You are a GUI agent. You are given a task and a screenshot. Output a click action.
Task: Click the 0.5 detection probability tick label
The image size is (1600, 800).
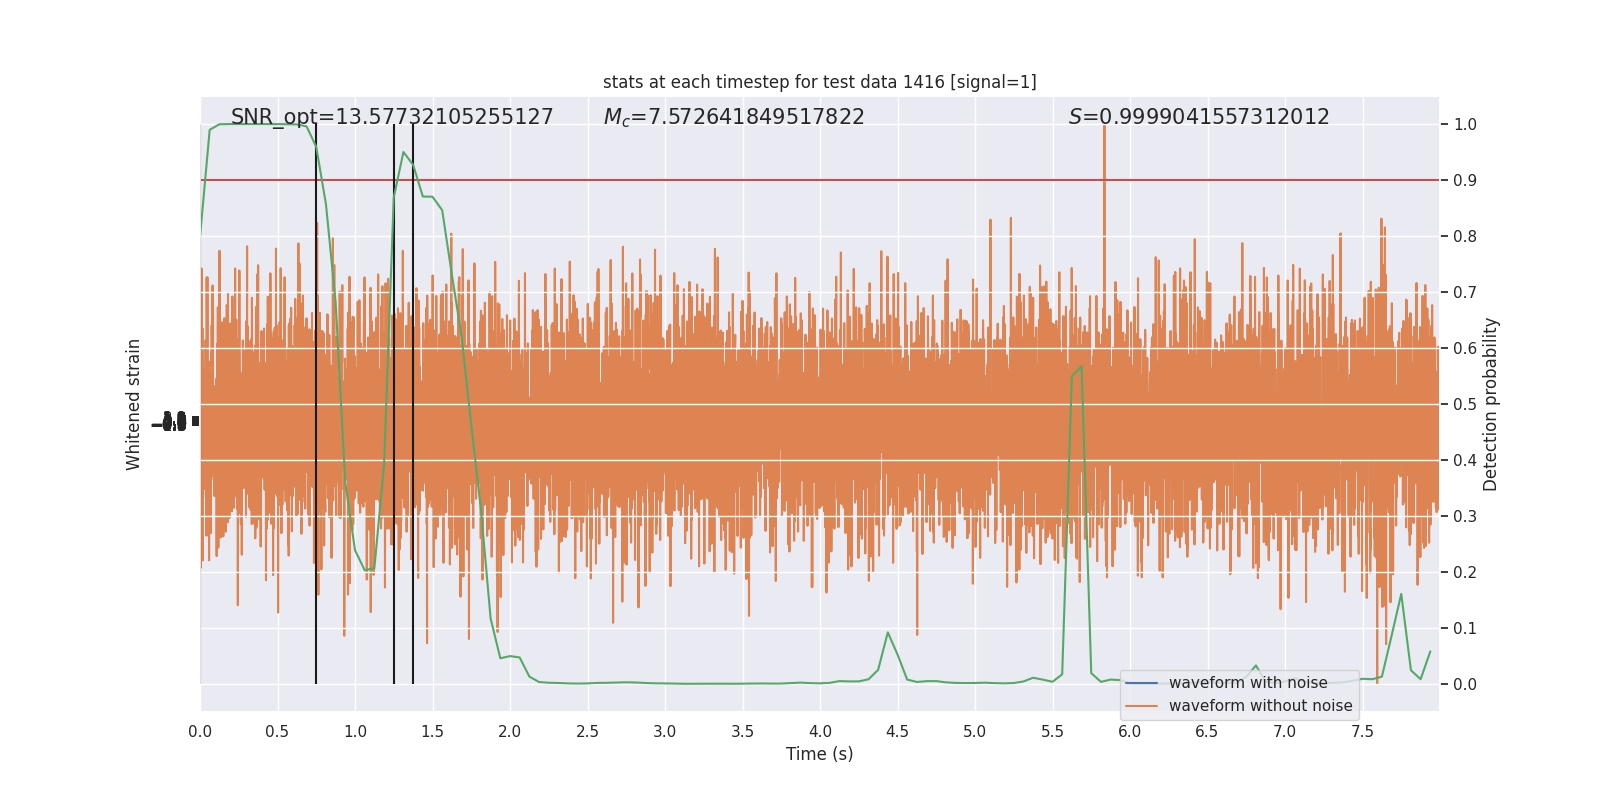(x=1465, y=405)
